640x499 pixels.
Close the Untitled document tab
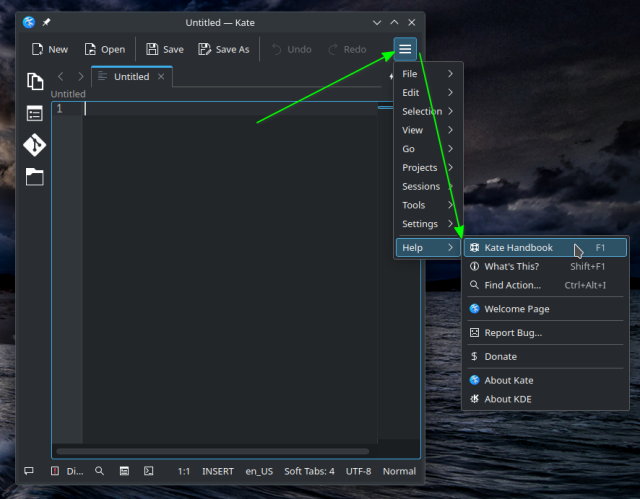[x=161, y=76]
